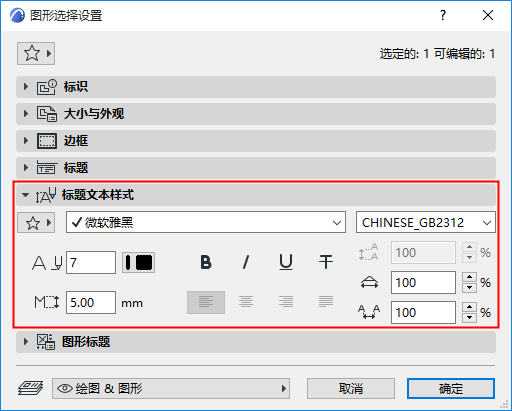Viewport: 512px width, 411px height.
Task: Click the eye icon in layer selector
Action: pyautogui.click(x=65, y=389)
